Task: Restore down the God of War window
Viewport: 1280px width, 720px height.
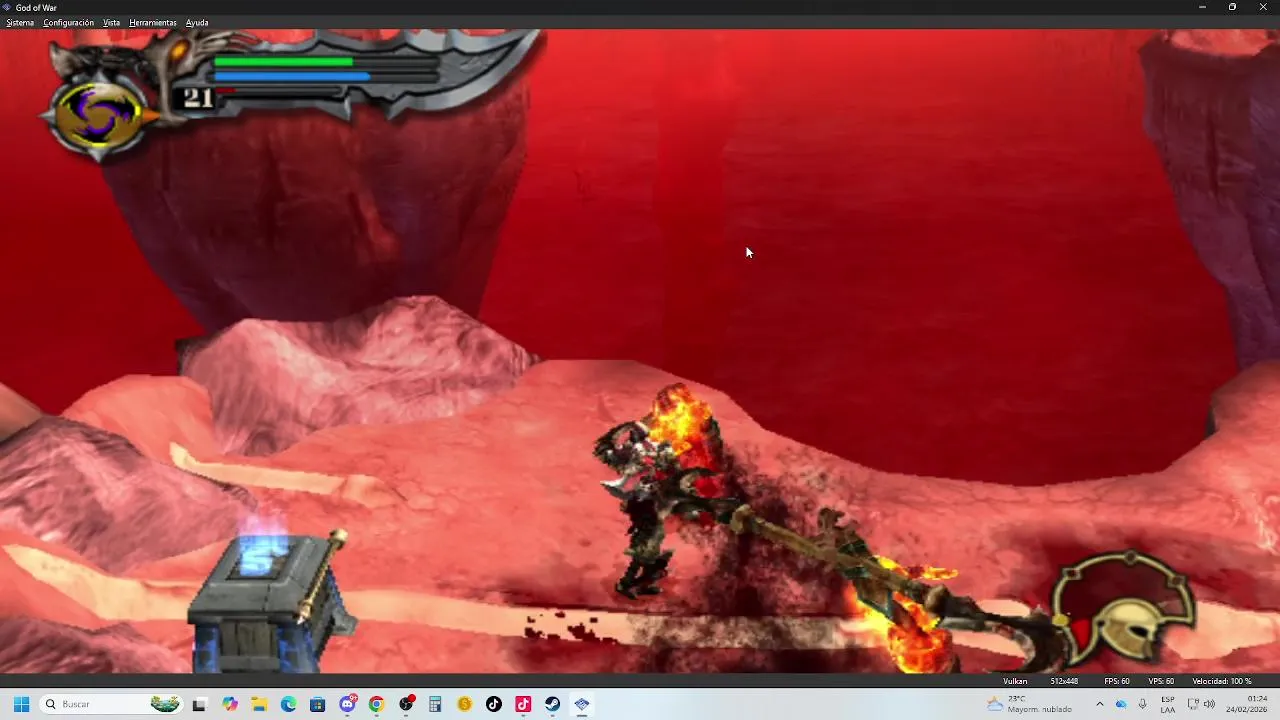Action: point(1232,7)
